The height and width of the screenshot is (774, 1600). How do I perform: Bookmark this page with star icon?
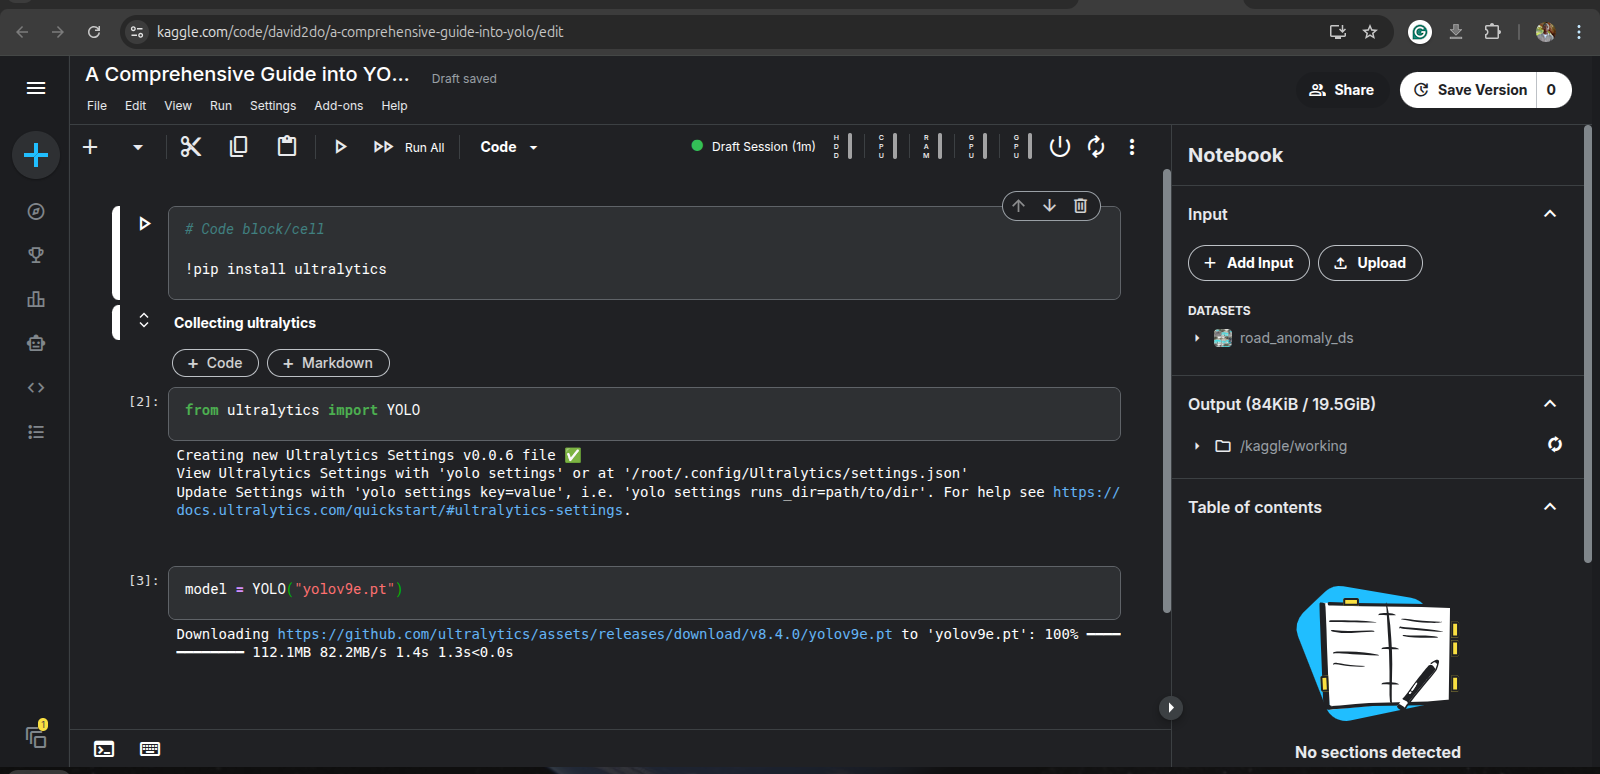coord(1370,32)
